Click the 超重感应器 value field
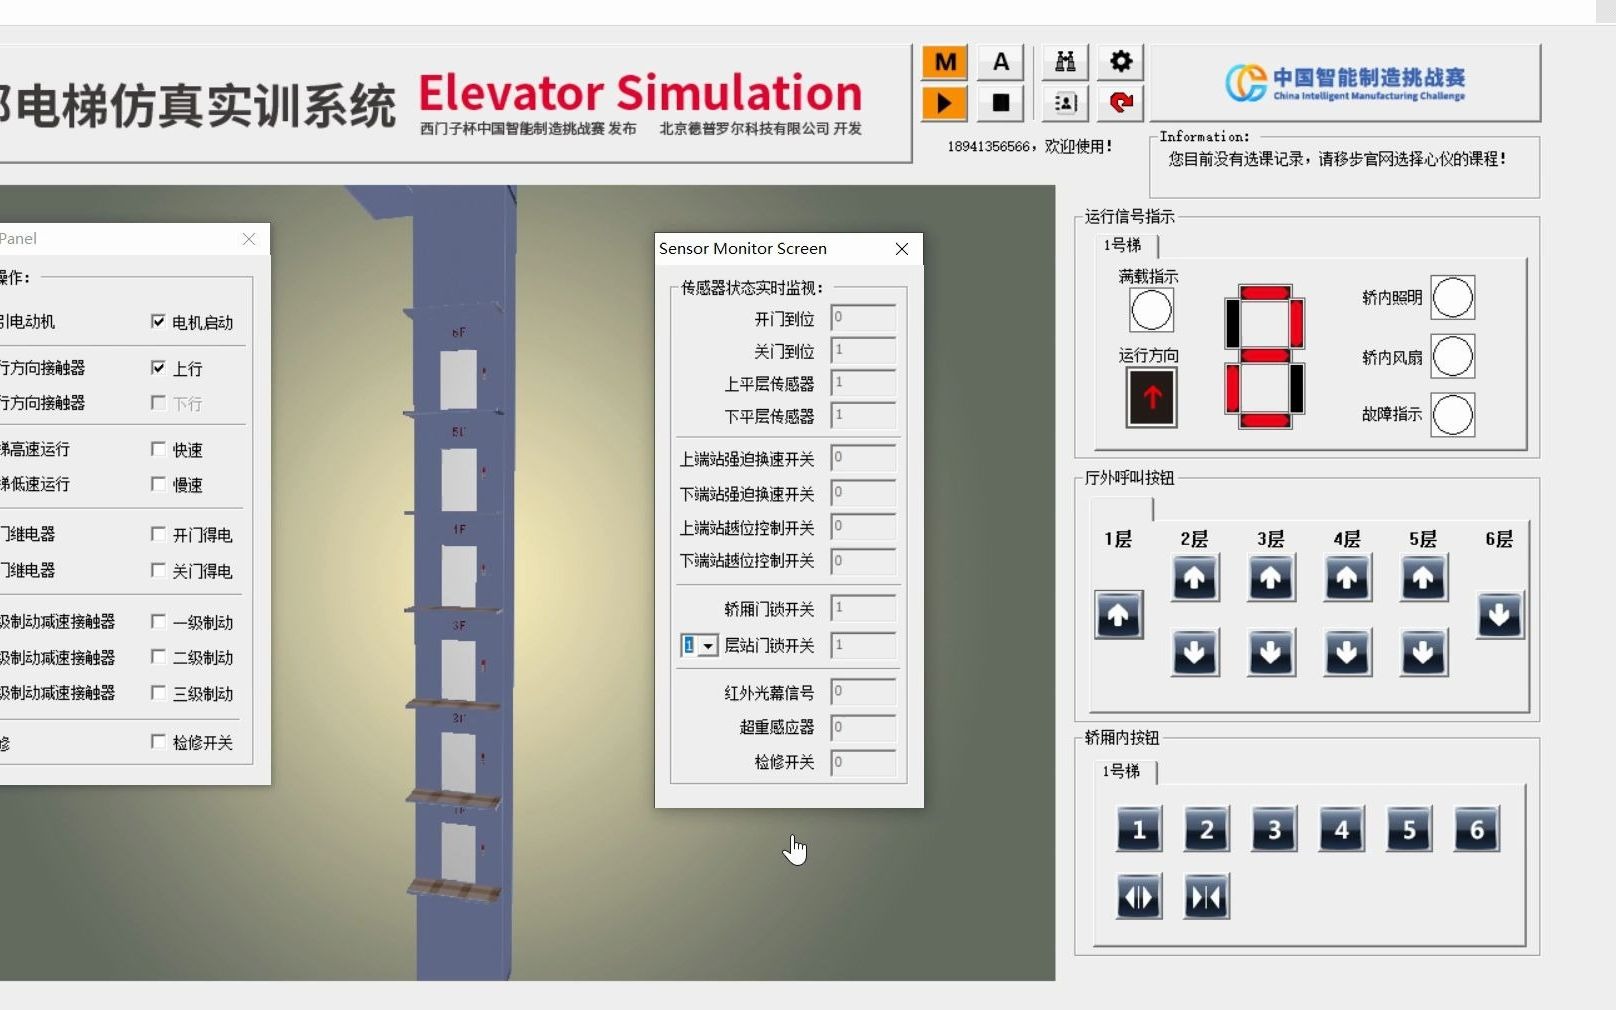The height and width of the screenshot is (1010, 1616). (863, 727)
